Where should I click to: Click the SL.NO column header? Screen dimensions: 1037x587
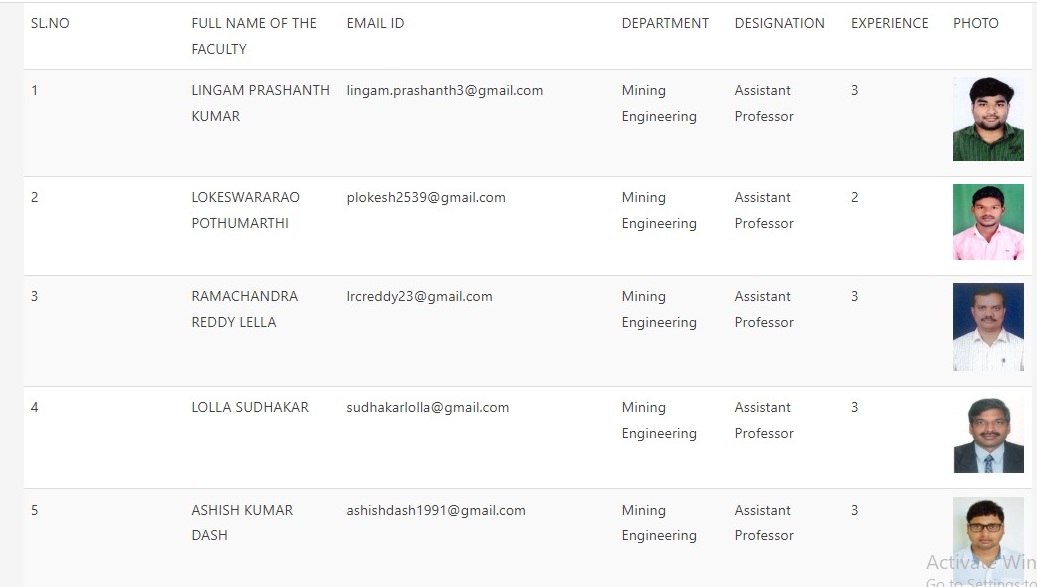(50, 23)
